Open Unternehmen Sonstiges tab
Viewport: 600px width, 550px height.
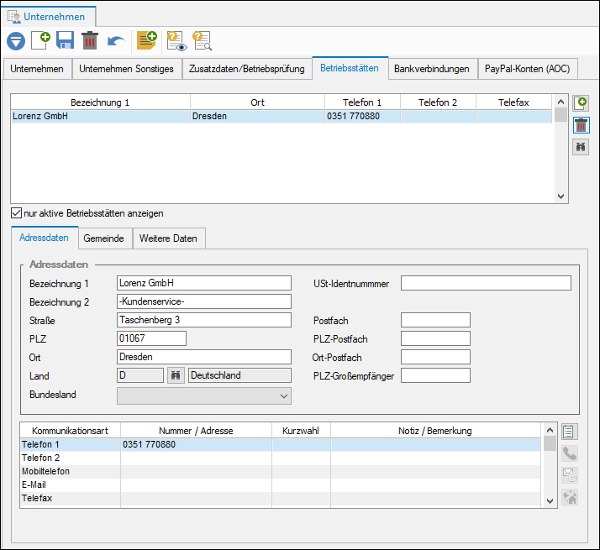pos(126,69)
